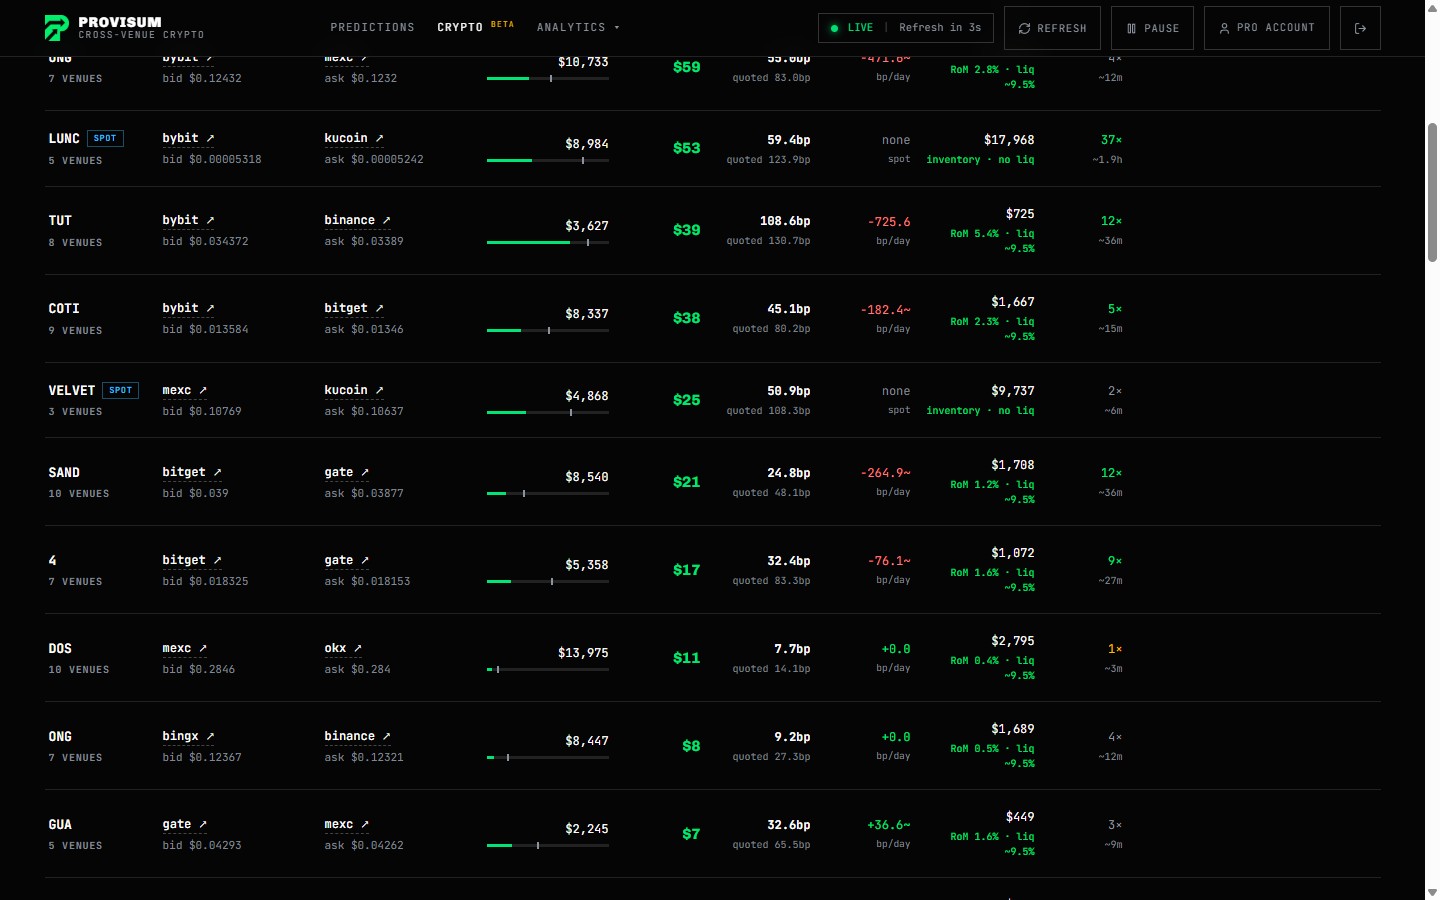Open kucoin link in VELVET row

[354, 390]
